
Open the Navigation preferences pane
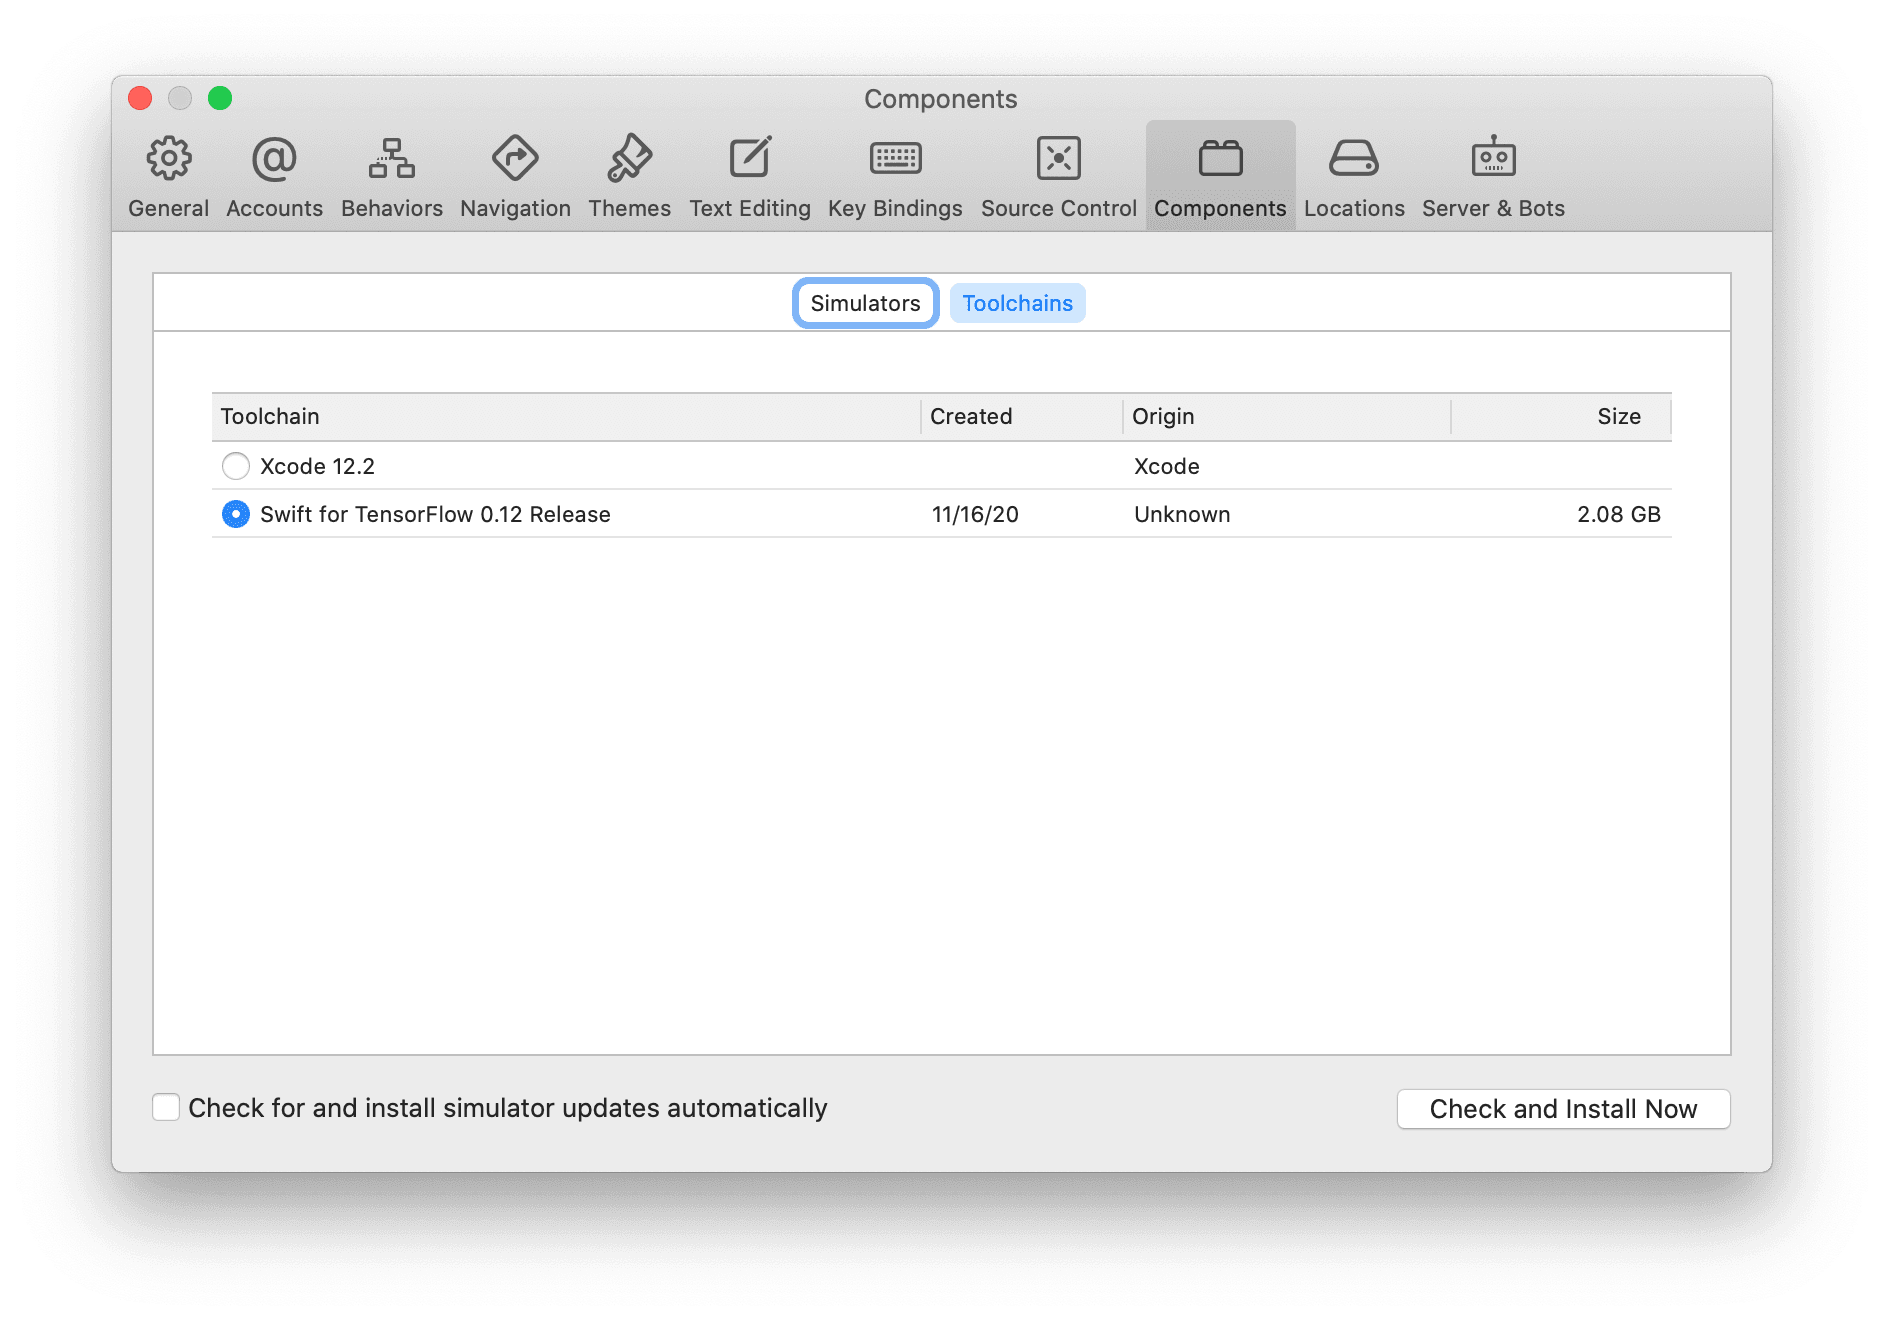click(x=515, y=176)
